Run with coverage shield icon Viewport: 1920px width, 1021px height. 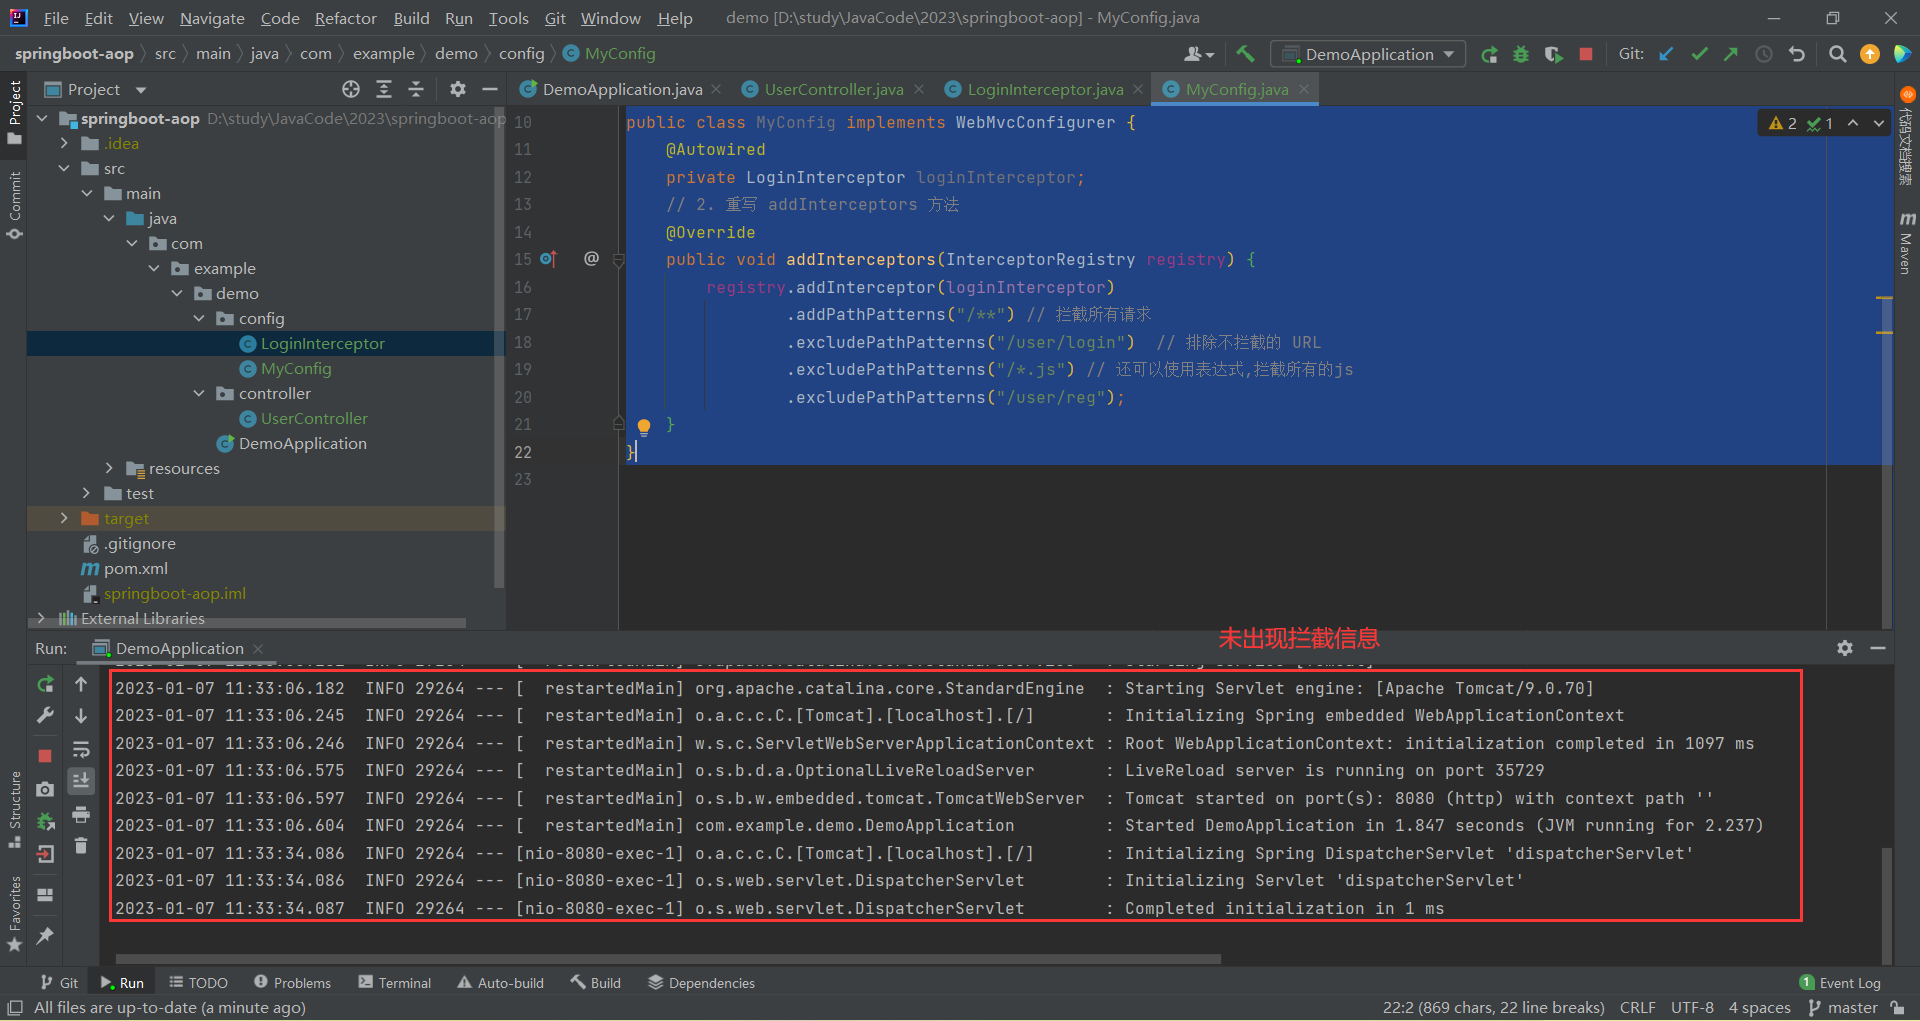1553,54
